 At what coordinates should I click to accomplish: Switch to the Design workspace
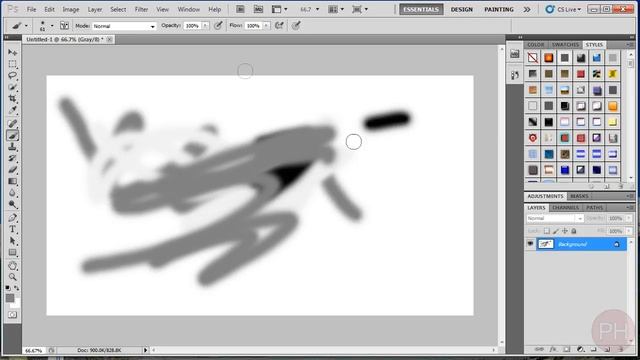pyautogui.click(x=462, y=9)
